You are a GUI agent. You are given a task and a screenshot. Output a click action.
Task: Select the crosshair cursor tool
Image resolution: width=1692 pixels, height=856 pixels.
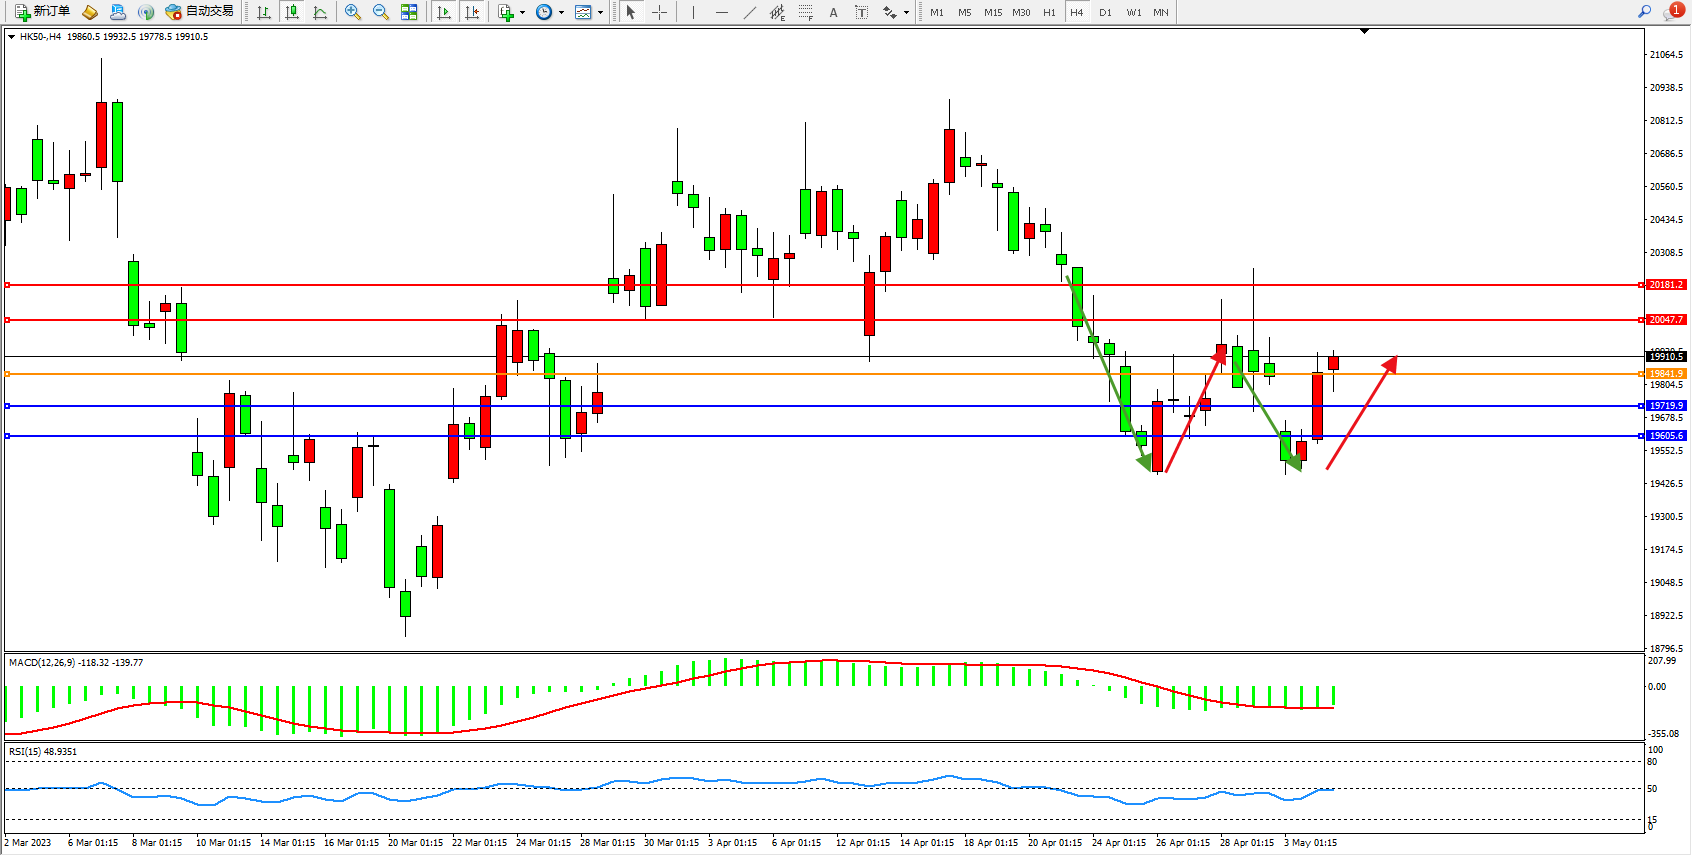point(660,12)
